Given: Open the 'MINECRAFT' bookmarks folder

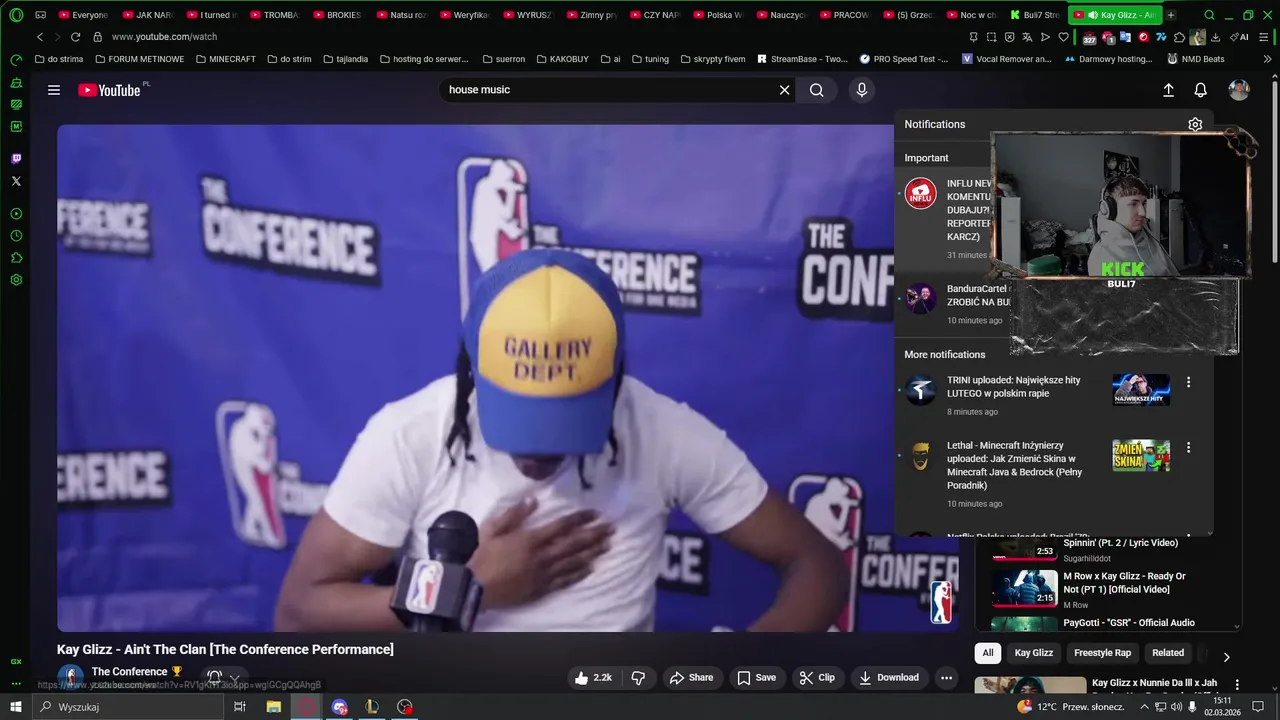Looking at the screenshot, I should coord(225,59).
